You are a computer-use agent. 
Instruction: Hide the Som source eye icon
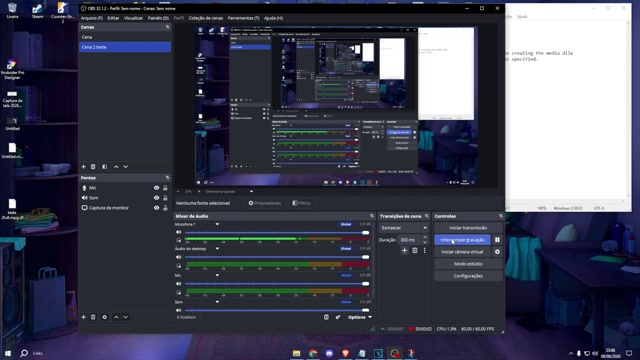pos(156,198)
